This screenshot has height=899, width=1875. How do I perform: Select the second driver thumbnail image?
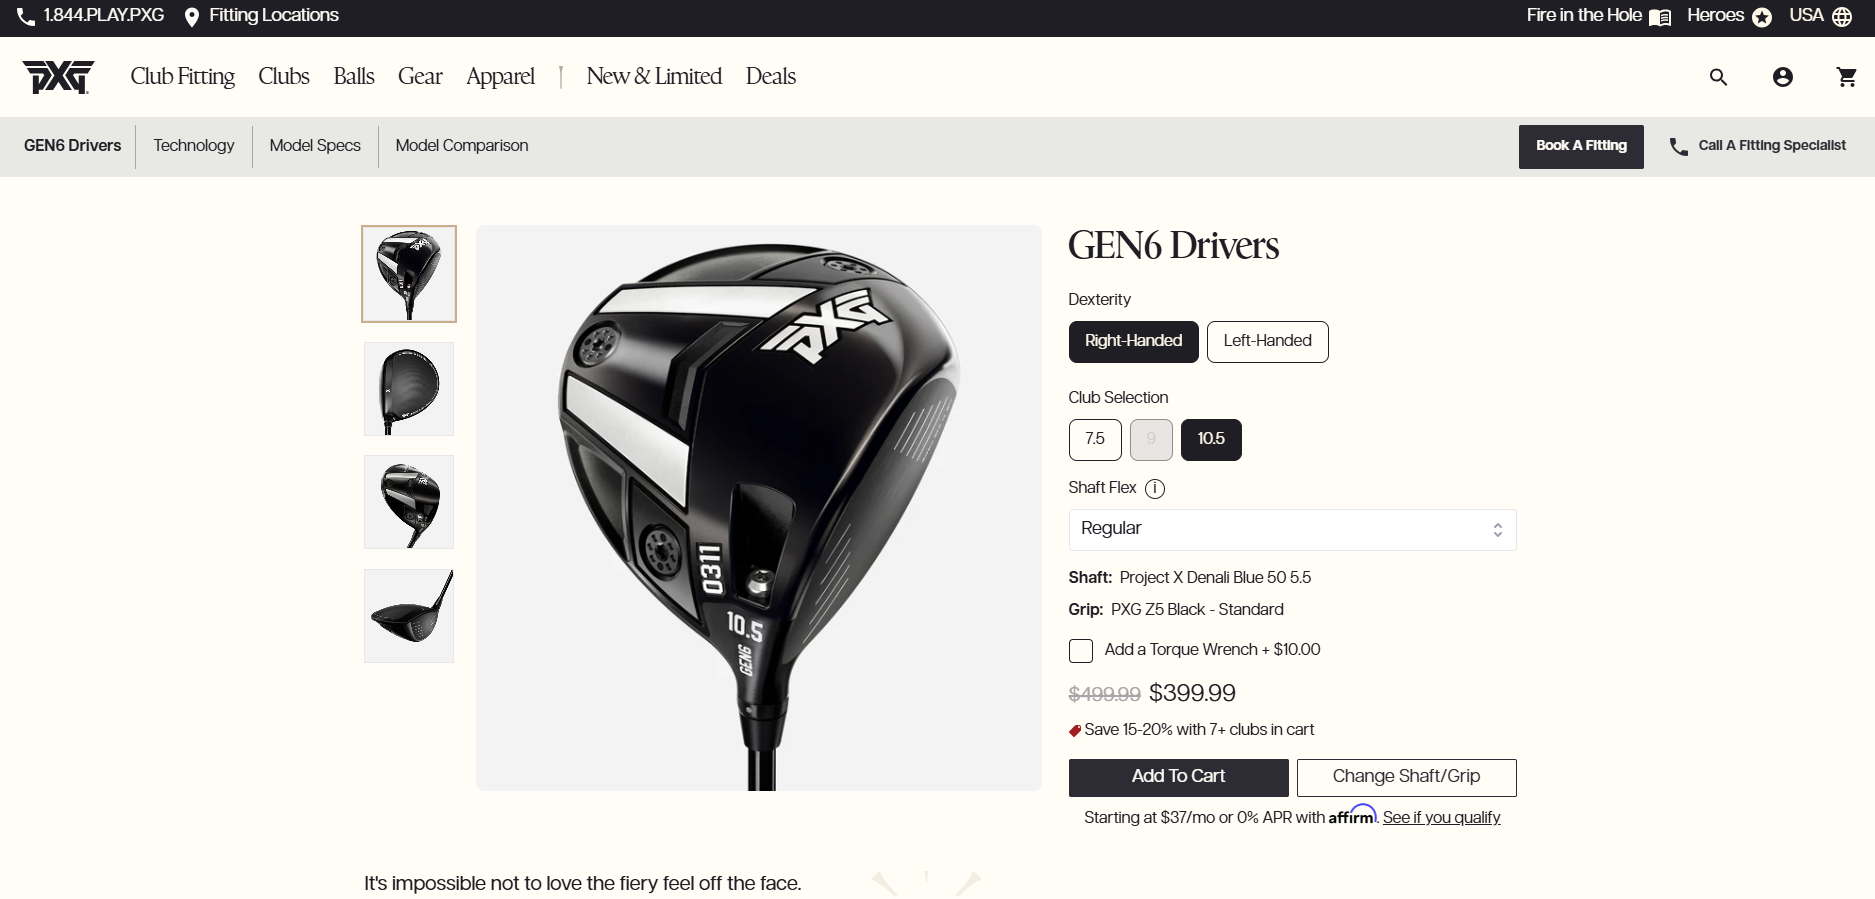[409, 389]
